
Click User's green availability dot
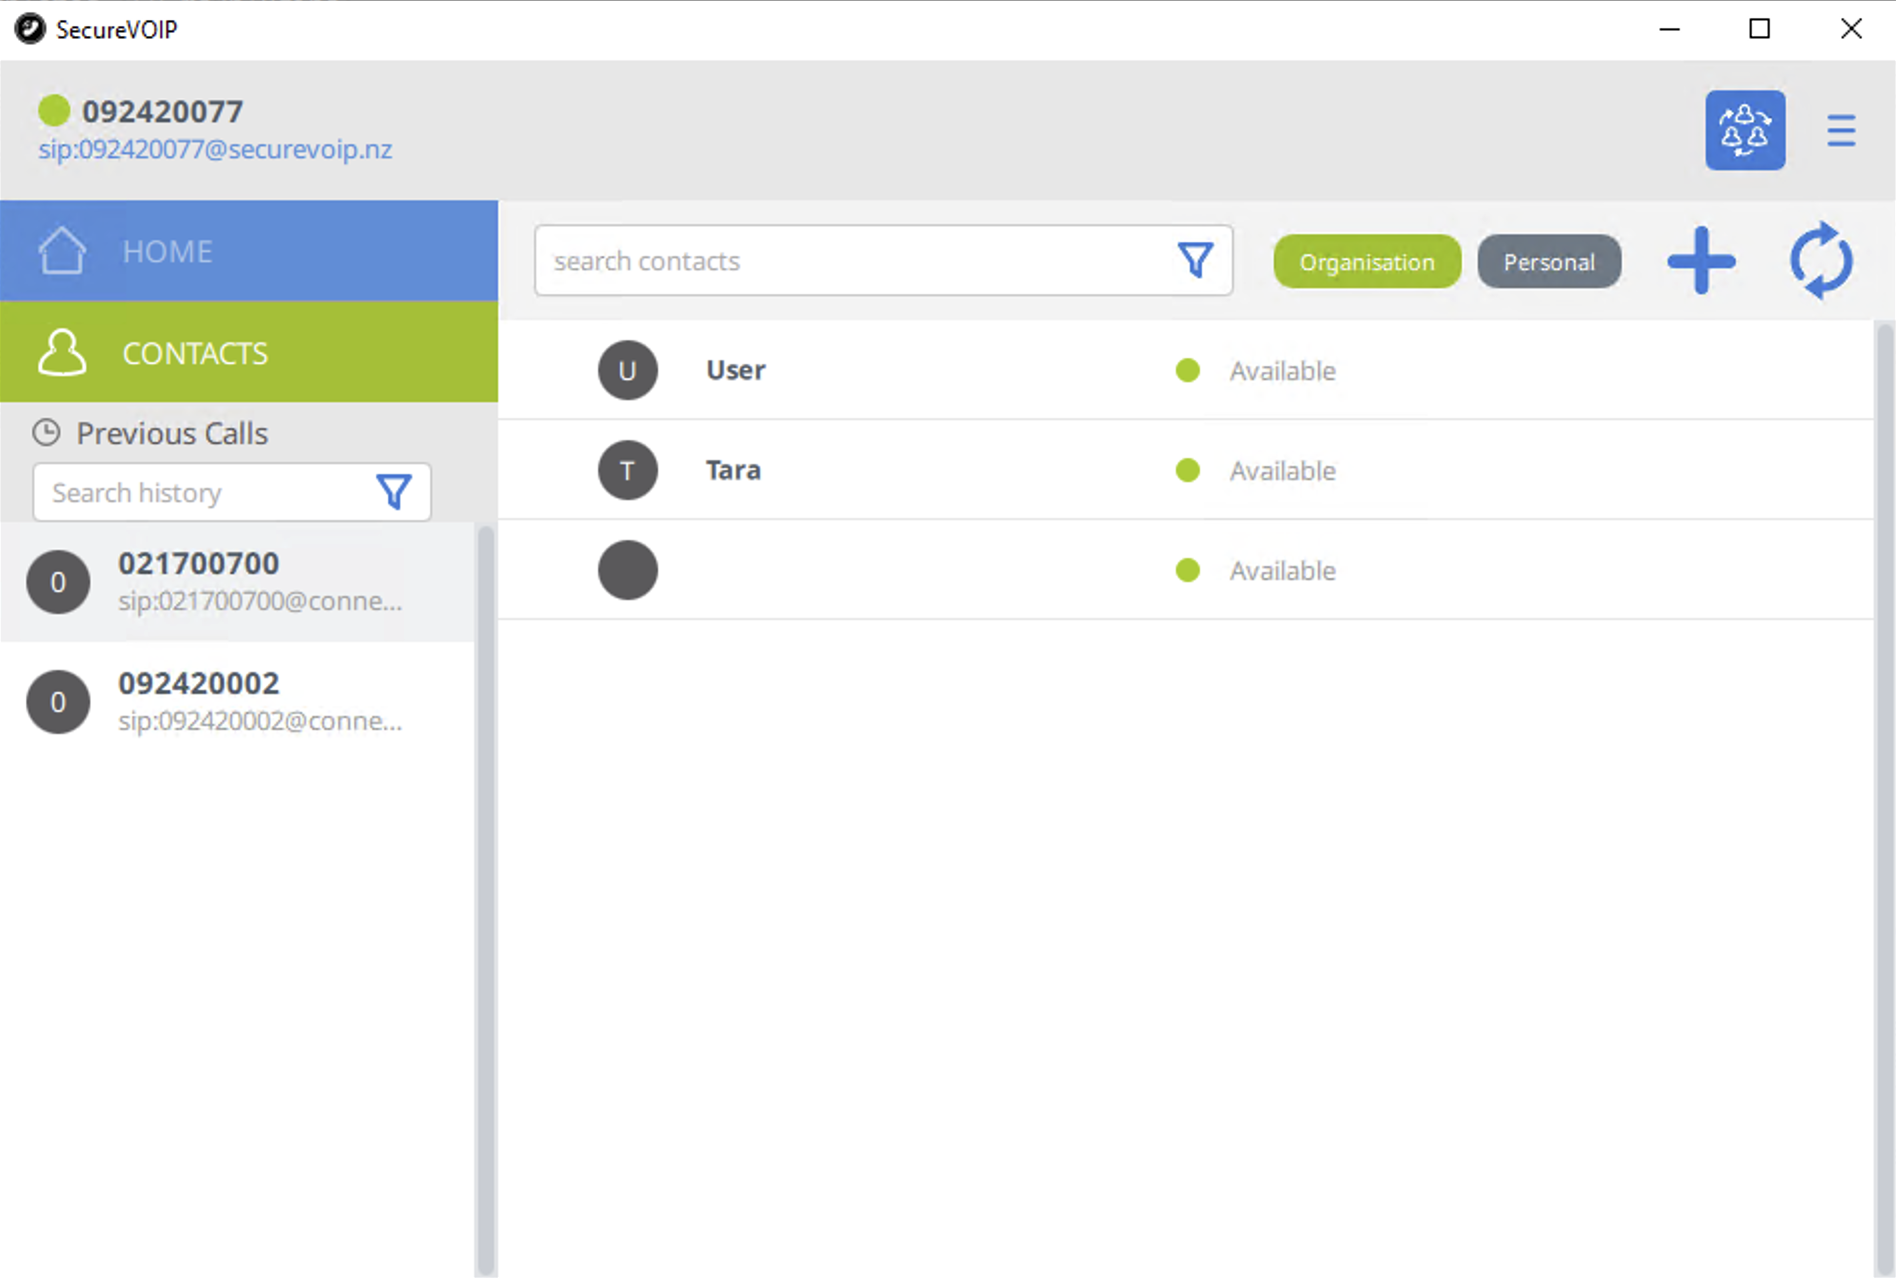[x=1188, y=370]
